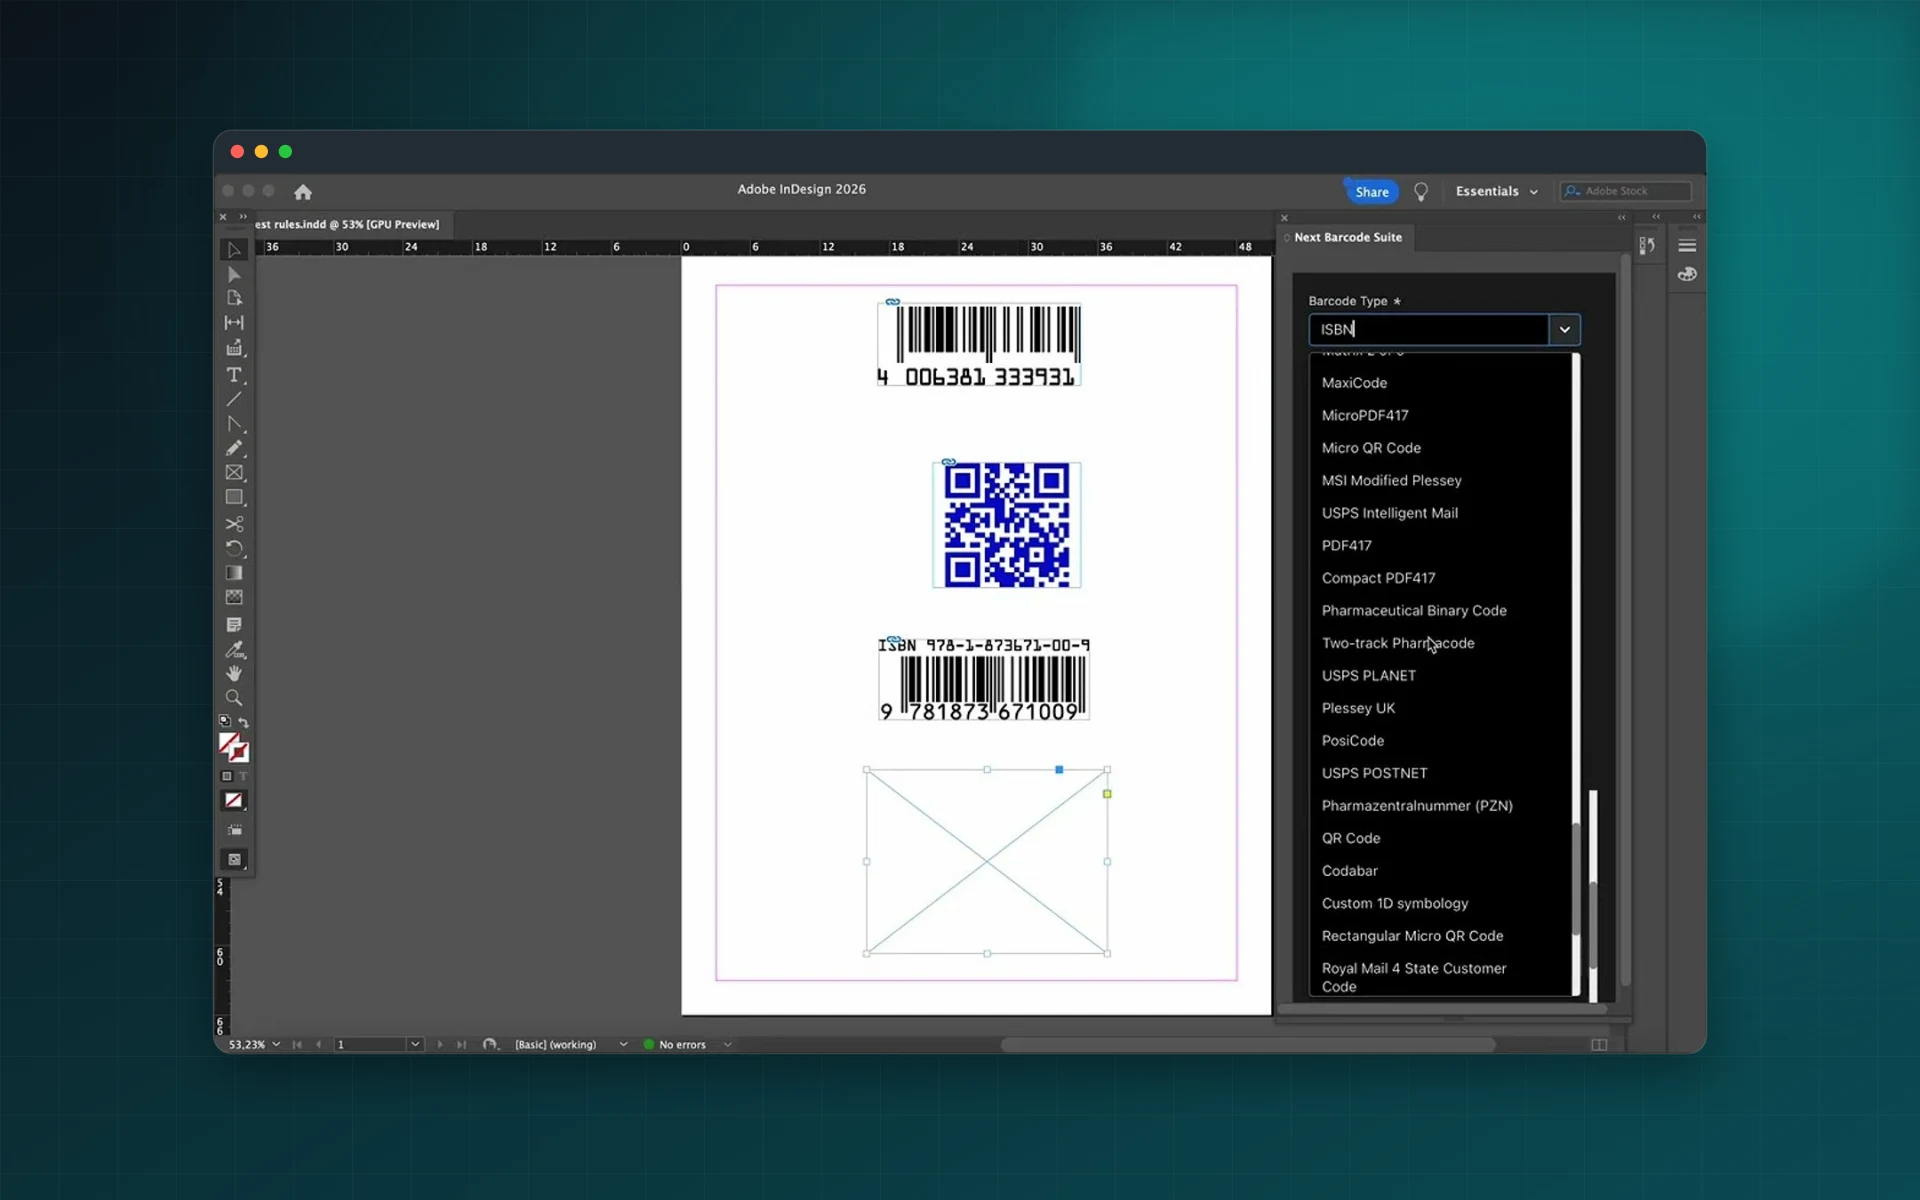Click the fill and stroke color swatch
The image size is (1920, 1200).
(234, 747)
